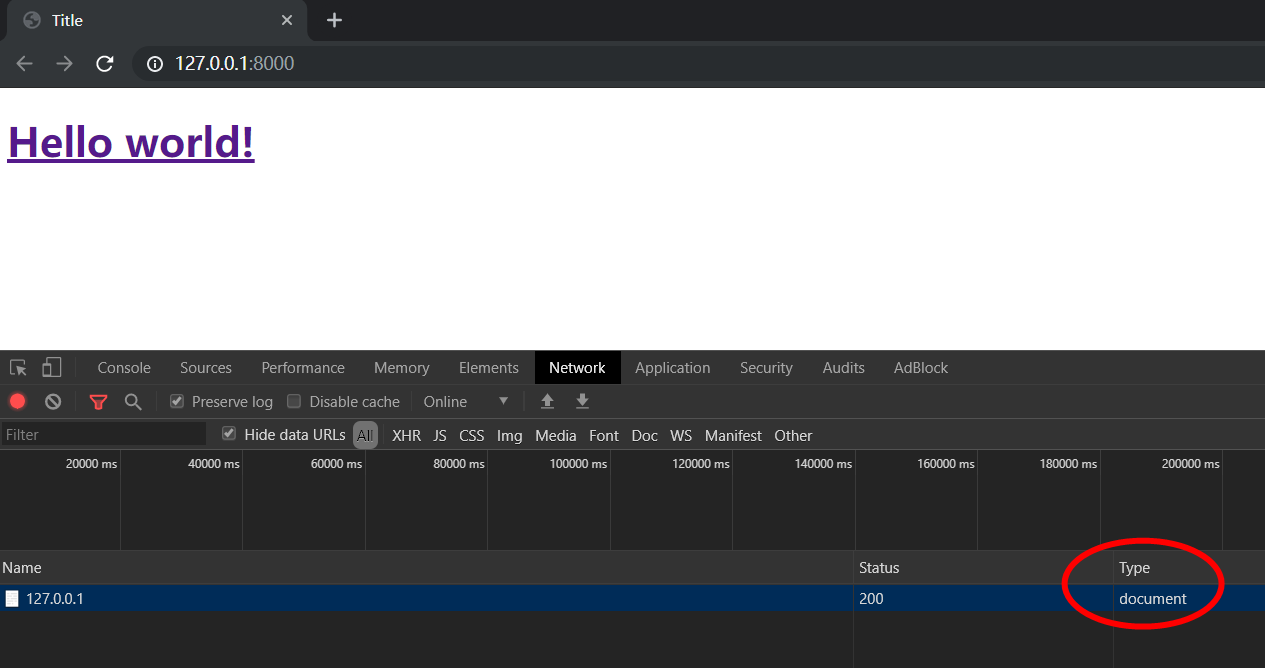Filter requests by Other

(x=794, y=436)
